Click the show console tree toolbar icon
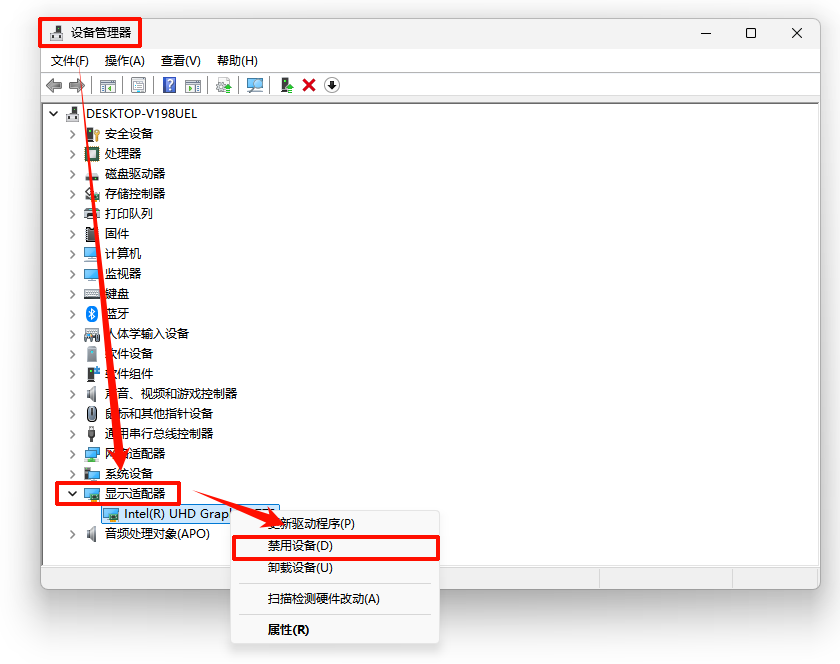 [109, 85]
